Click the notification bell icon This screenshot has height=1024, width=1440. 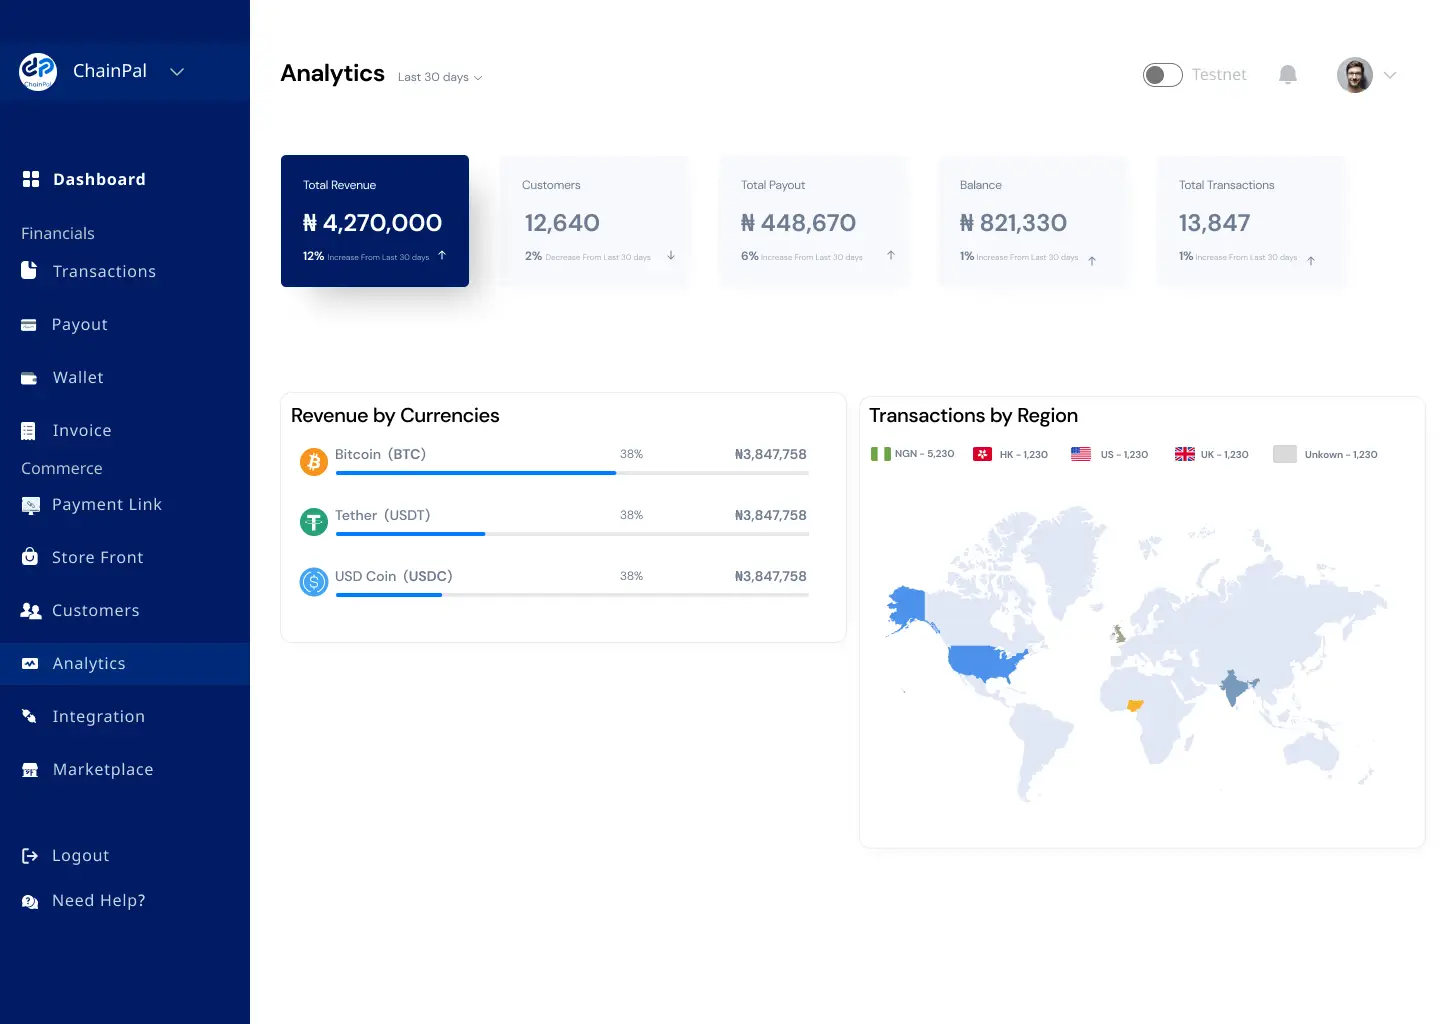pos(1287,74)
